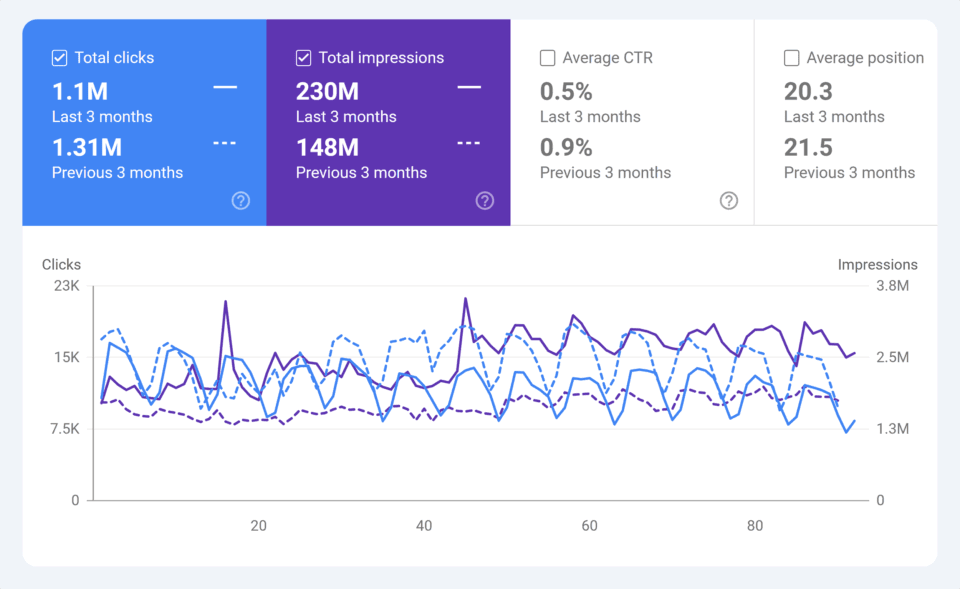Enable the Average position checkbox
This screenshot has width=960, height=589.
792,58
